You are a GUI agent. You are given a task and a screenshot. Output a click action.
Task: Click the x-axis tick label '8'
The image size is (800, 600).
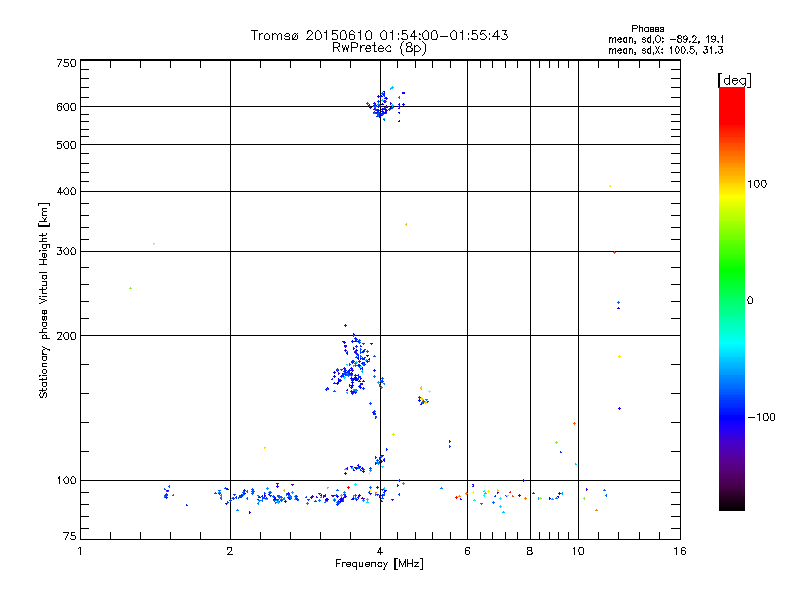tap(530, 551)
